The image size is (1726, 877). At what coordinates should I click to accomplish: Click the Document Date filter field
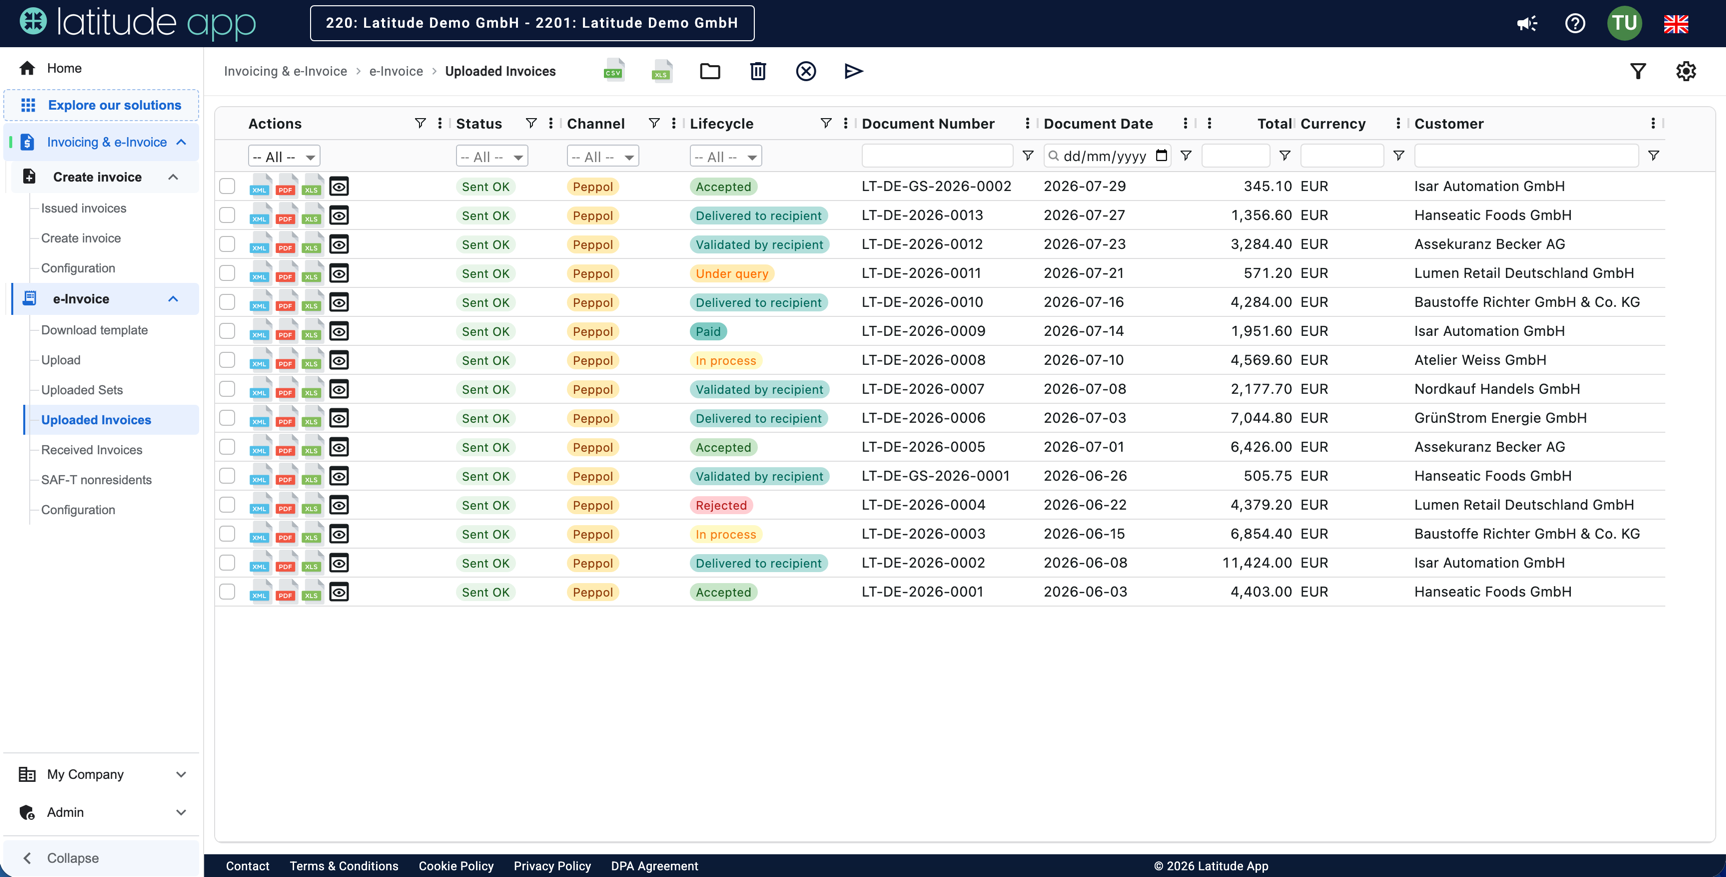(x=1106, y=156)
